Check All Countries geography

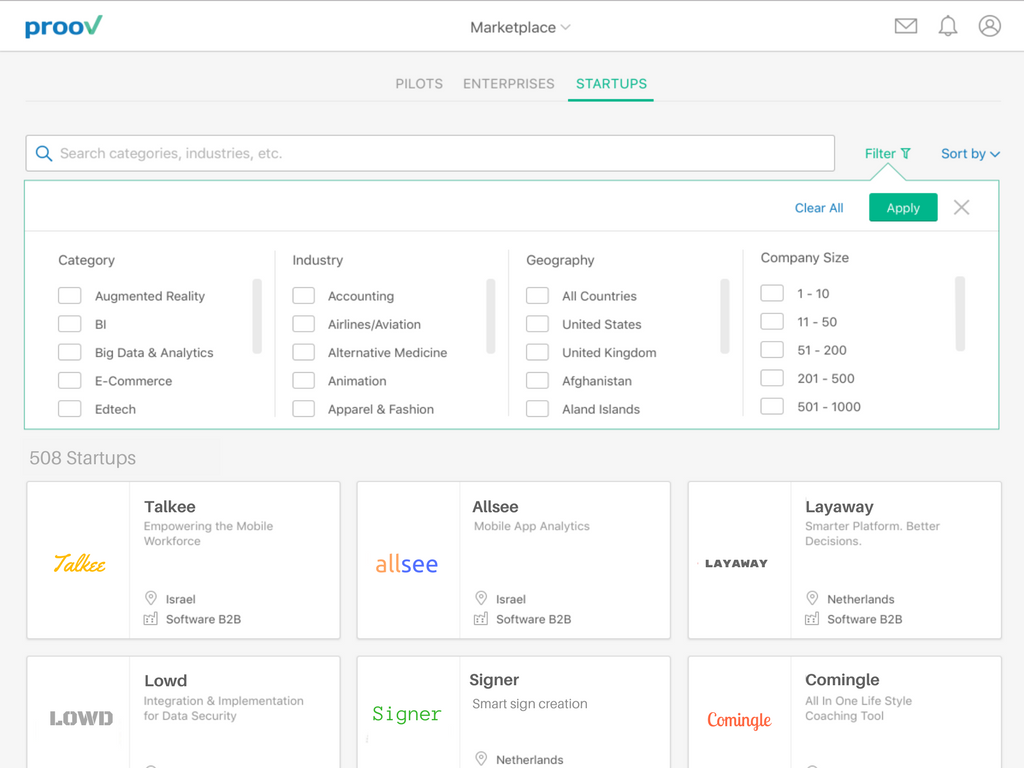pyautogui.click(x=537, y=296)
